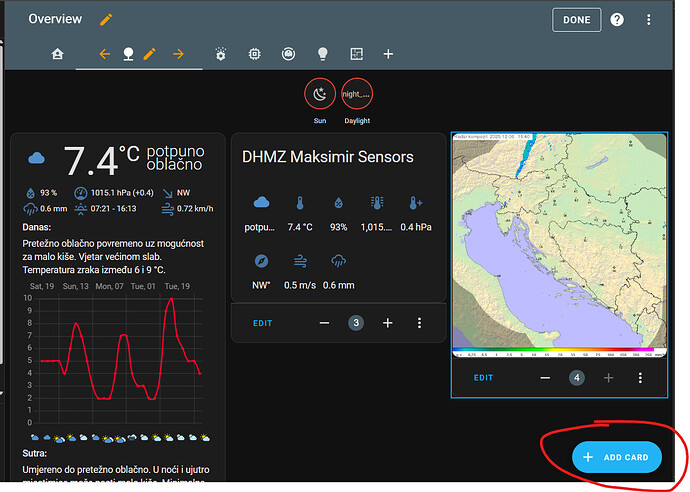Click the cloud condition sensor icon in DHMZ card
690x492 pixels.
pyautogui.click(x=261, y=202)
